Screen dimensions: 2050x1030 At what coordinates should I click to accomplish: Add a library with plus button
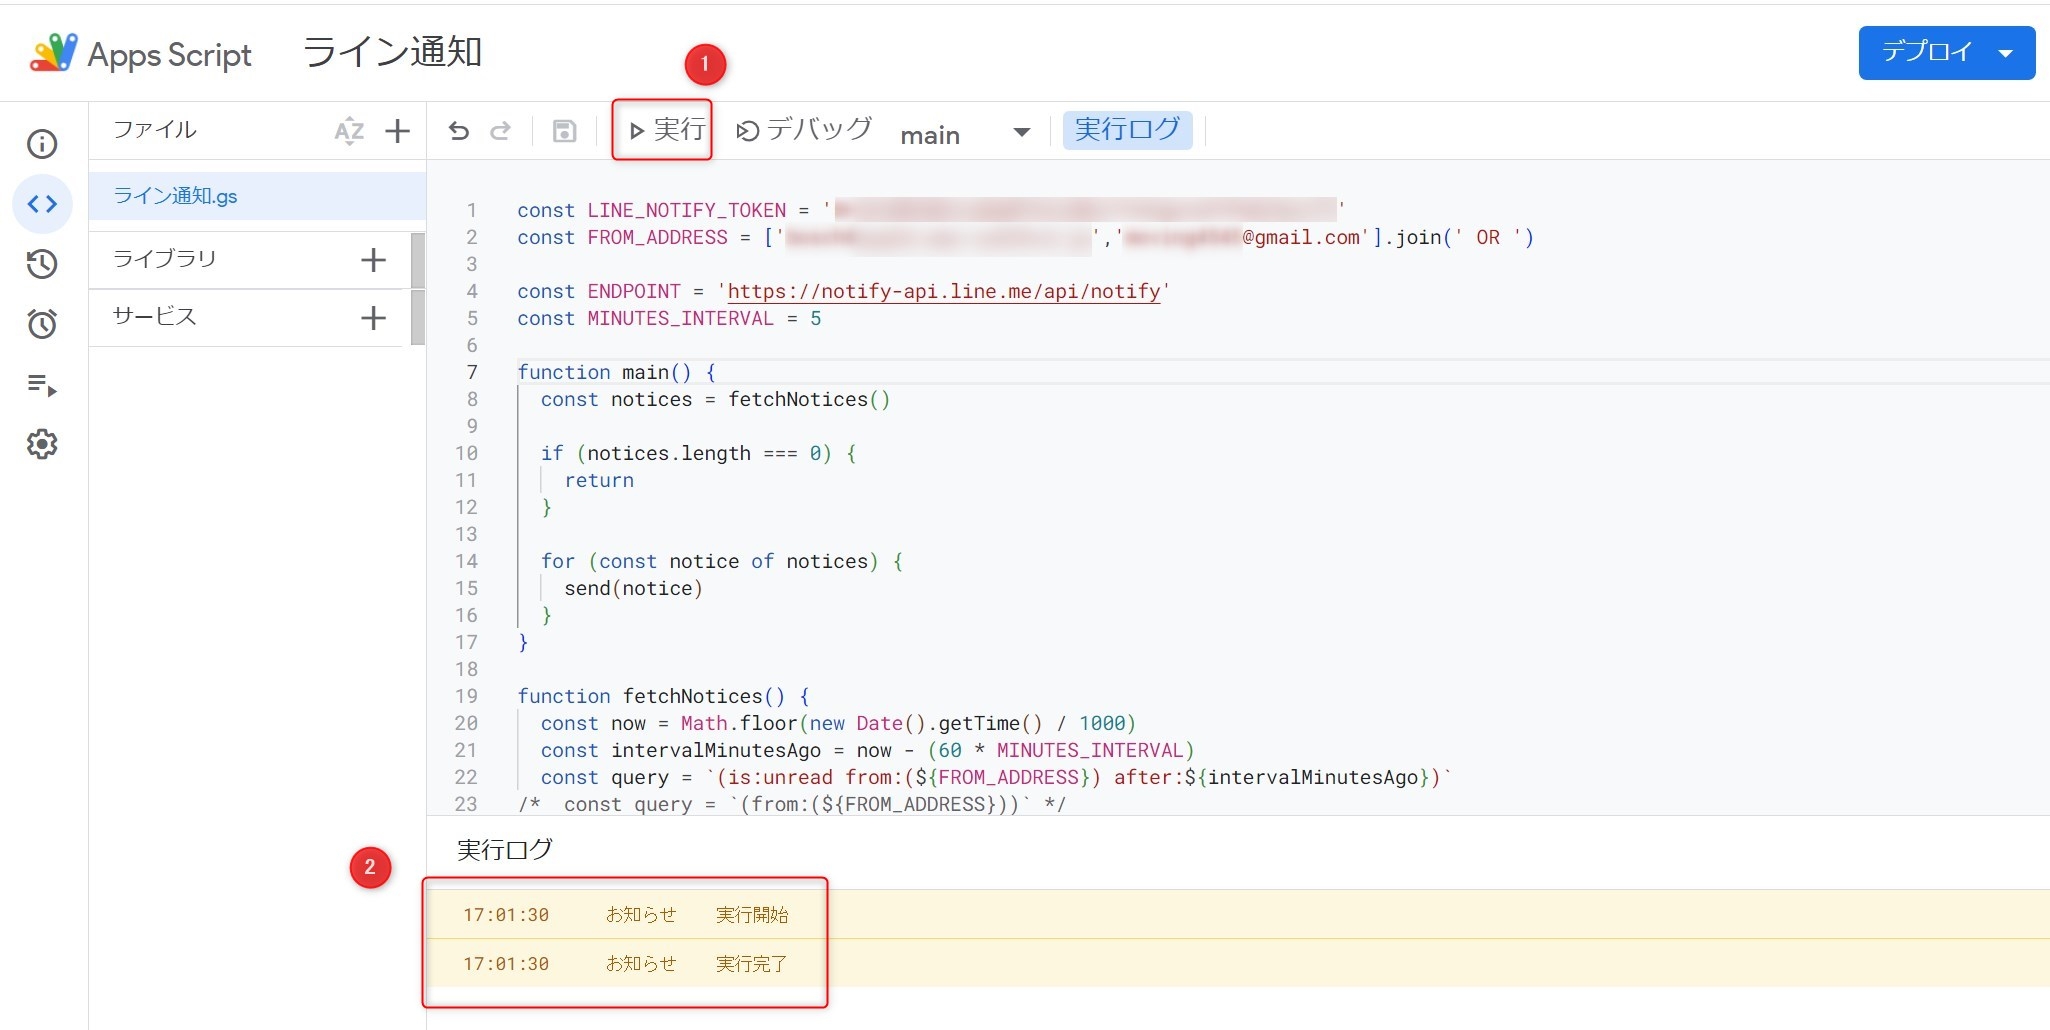click(373, 260)
